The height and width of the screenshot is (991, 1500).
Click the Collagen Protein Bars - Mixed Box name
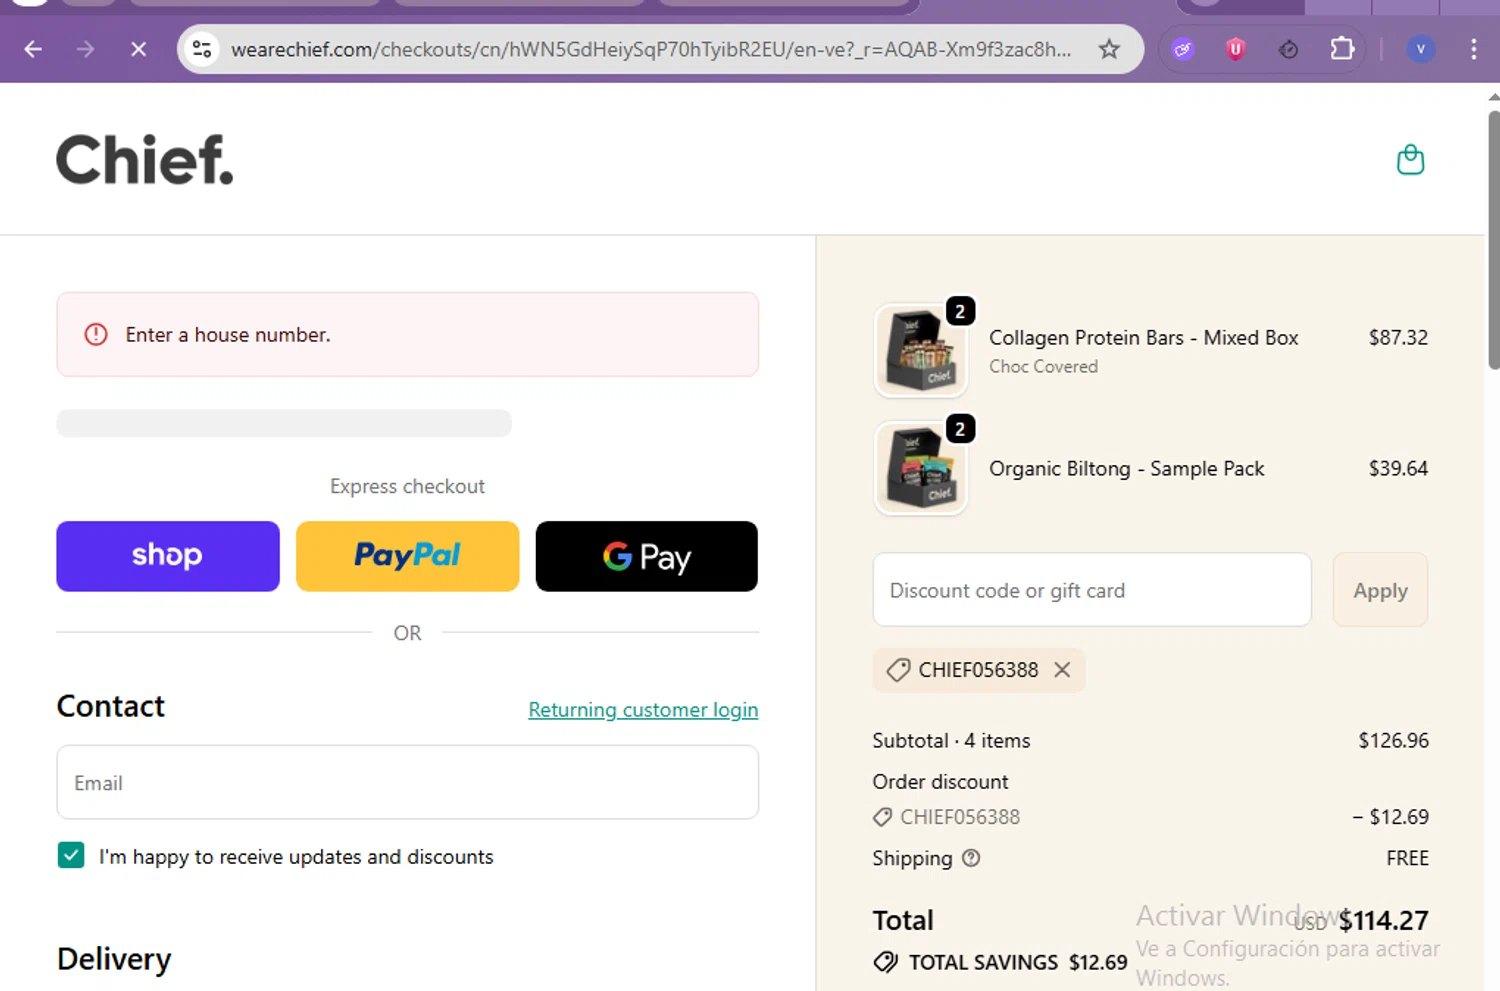click(x=1144, y=338)
